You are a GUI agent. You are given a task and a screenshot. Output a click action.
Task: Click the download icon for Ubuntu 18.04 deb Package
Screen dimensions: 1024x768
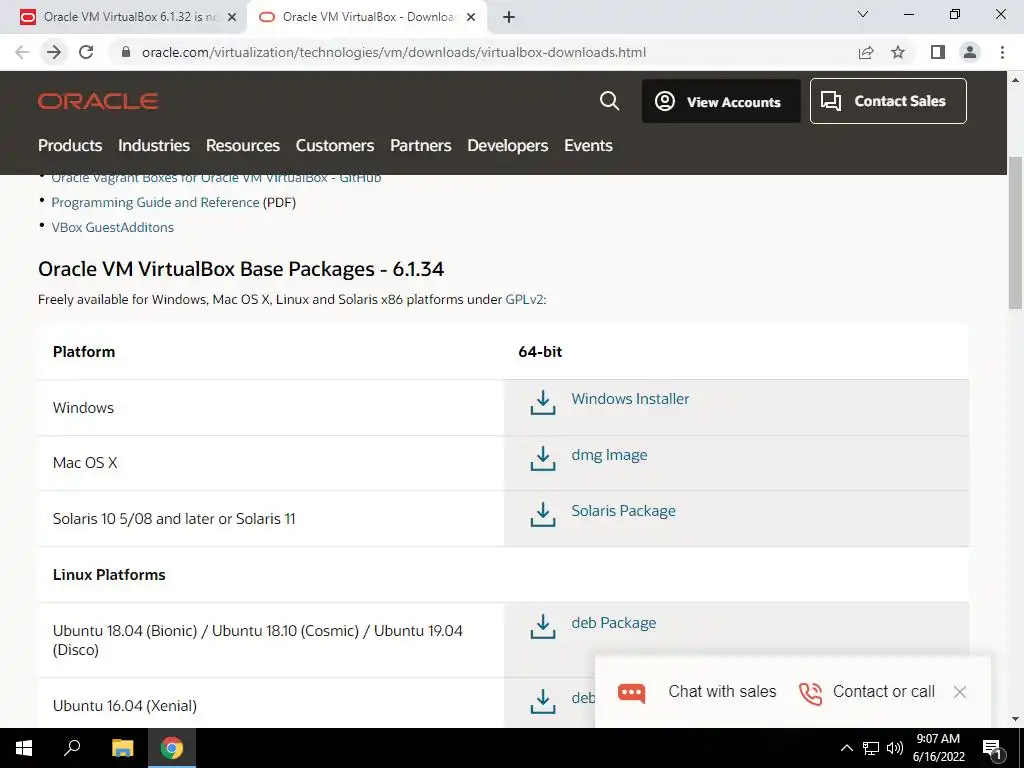pos(543,626)
